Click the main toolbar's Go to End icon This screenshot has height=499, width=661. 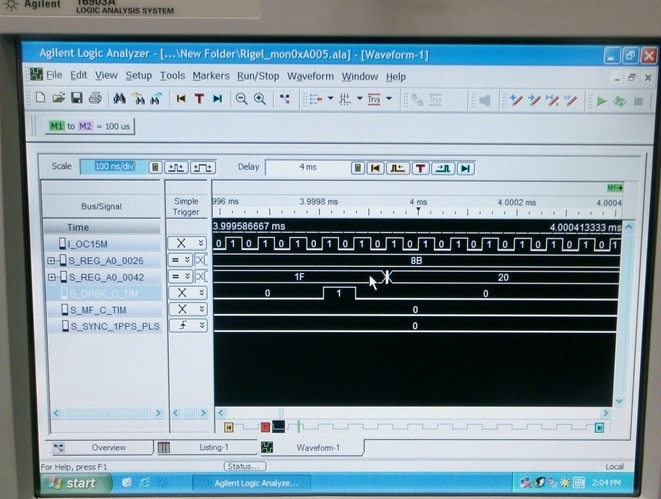pyautogui.click(x=218, y=99)
